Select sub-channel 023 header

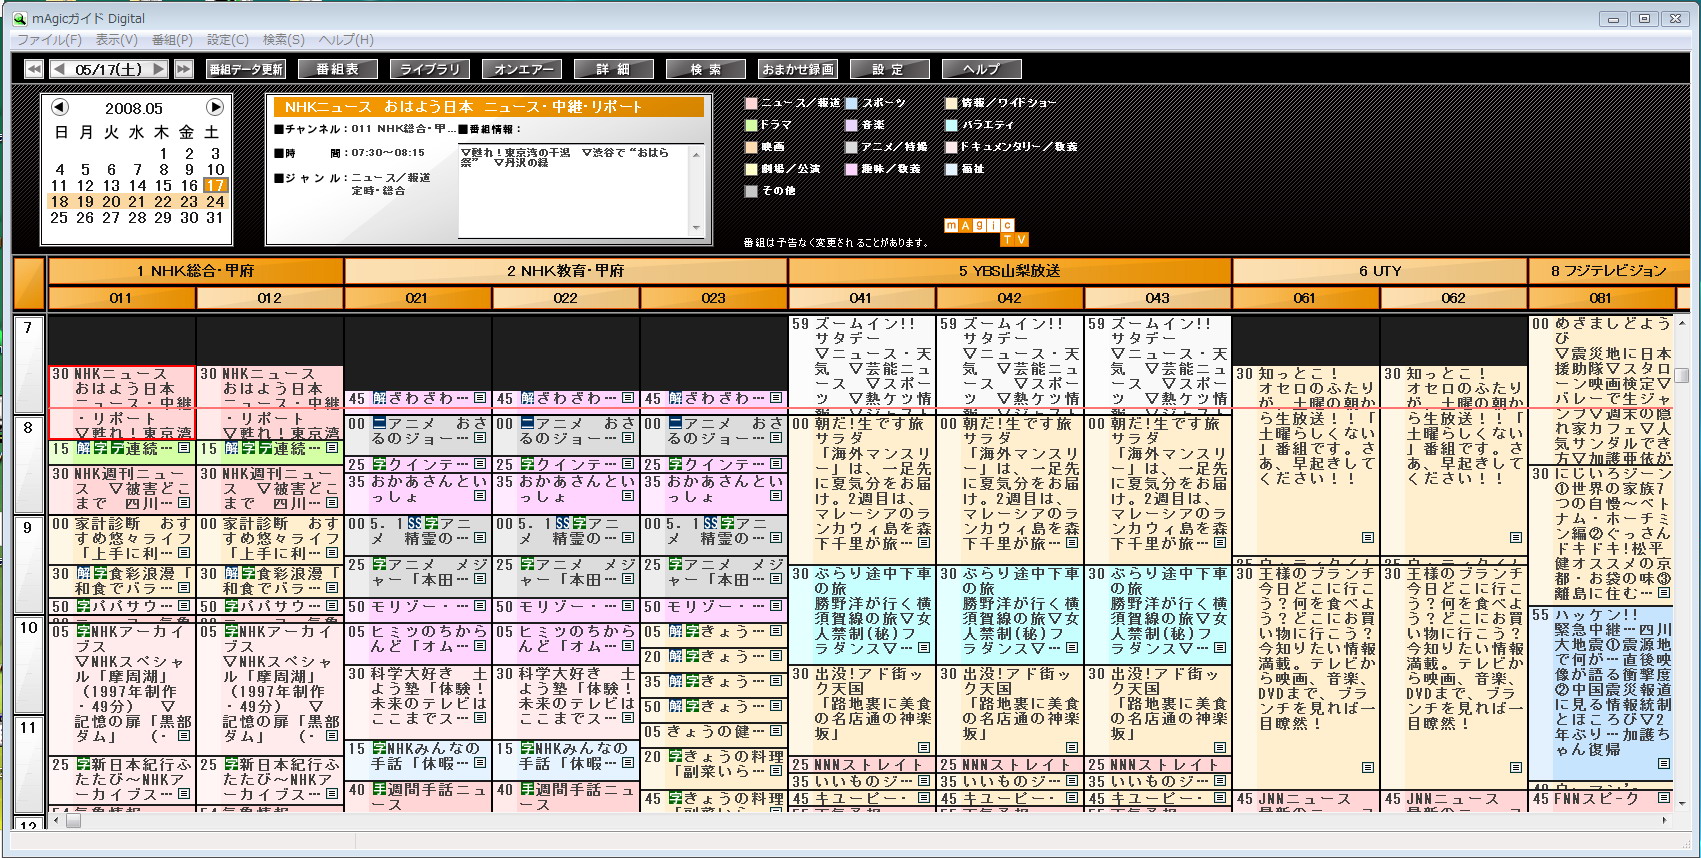(x=714, y=298)
